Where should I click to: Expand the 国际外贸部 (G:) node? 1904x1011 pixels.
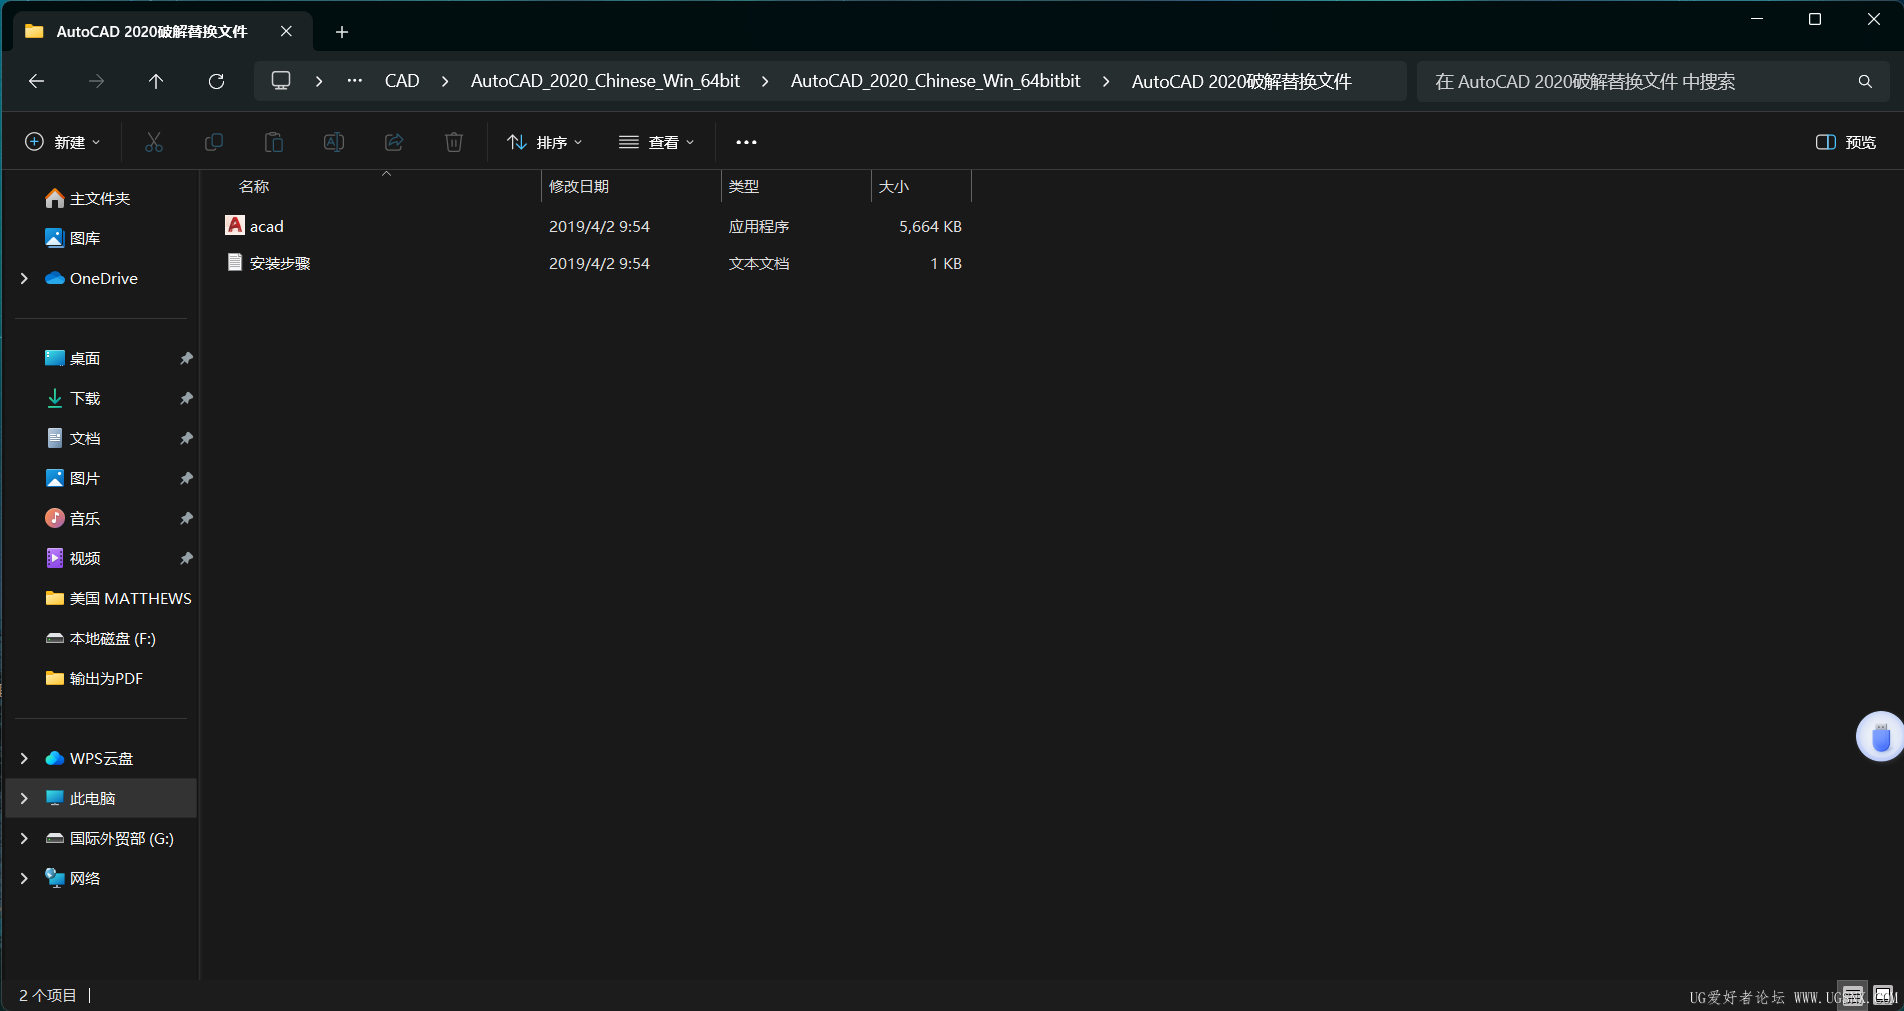(x=25, y=838)
